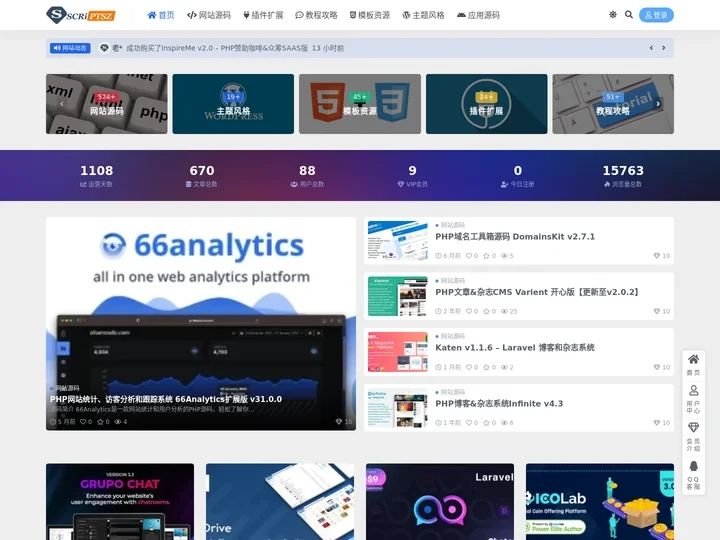This screenshot has height=540, width=720.
Task: Open the 主题风格 WordPress category card
Action: pos(233,104)
